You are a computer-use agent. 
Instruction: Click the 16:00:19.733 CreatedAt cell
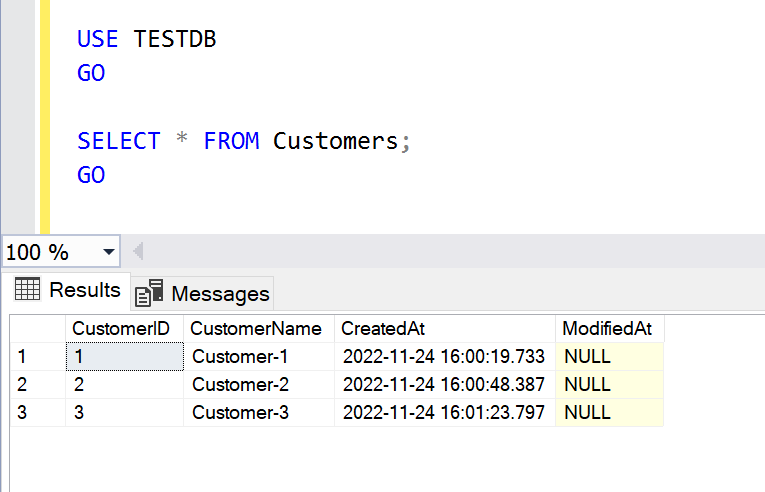pyautogui.click(x=444, y=356)
